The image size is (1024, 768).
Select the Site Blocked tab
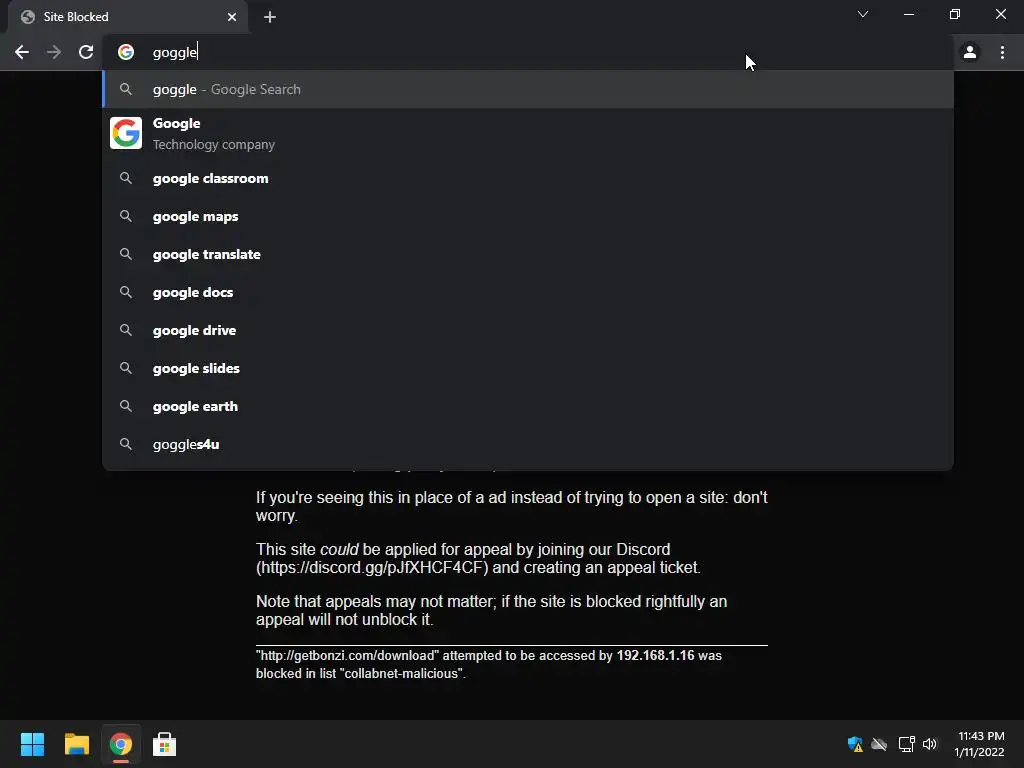point(127,17)
